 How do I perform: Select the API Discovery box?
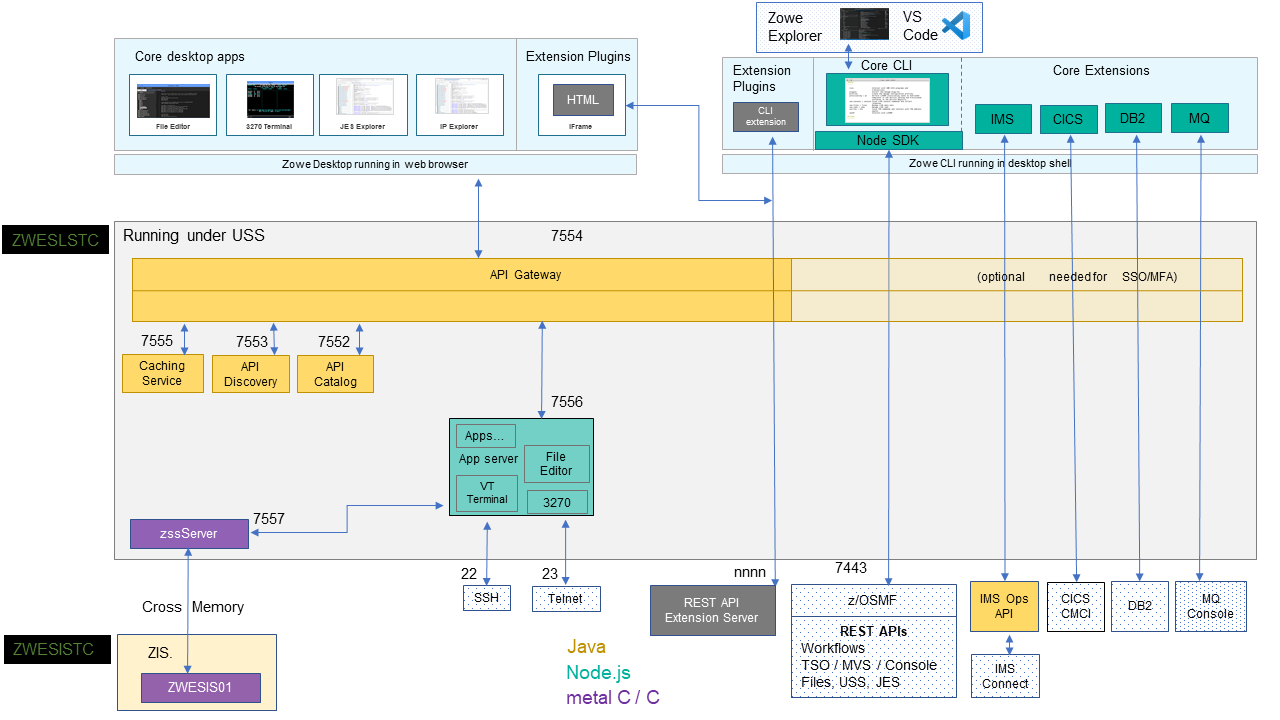pyautogui.click(x=250, y=374)
